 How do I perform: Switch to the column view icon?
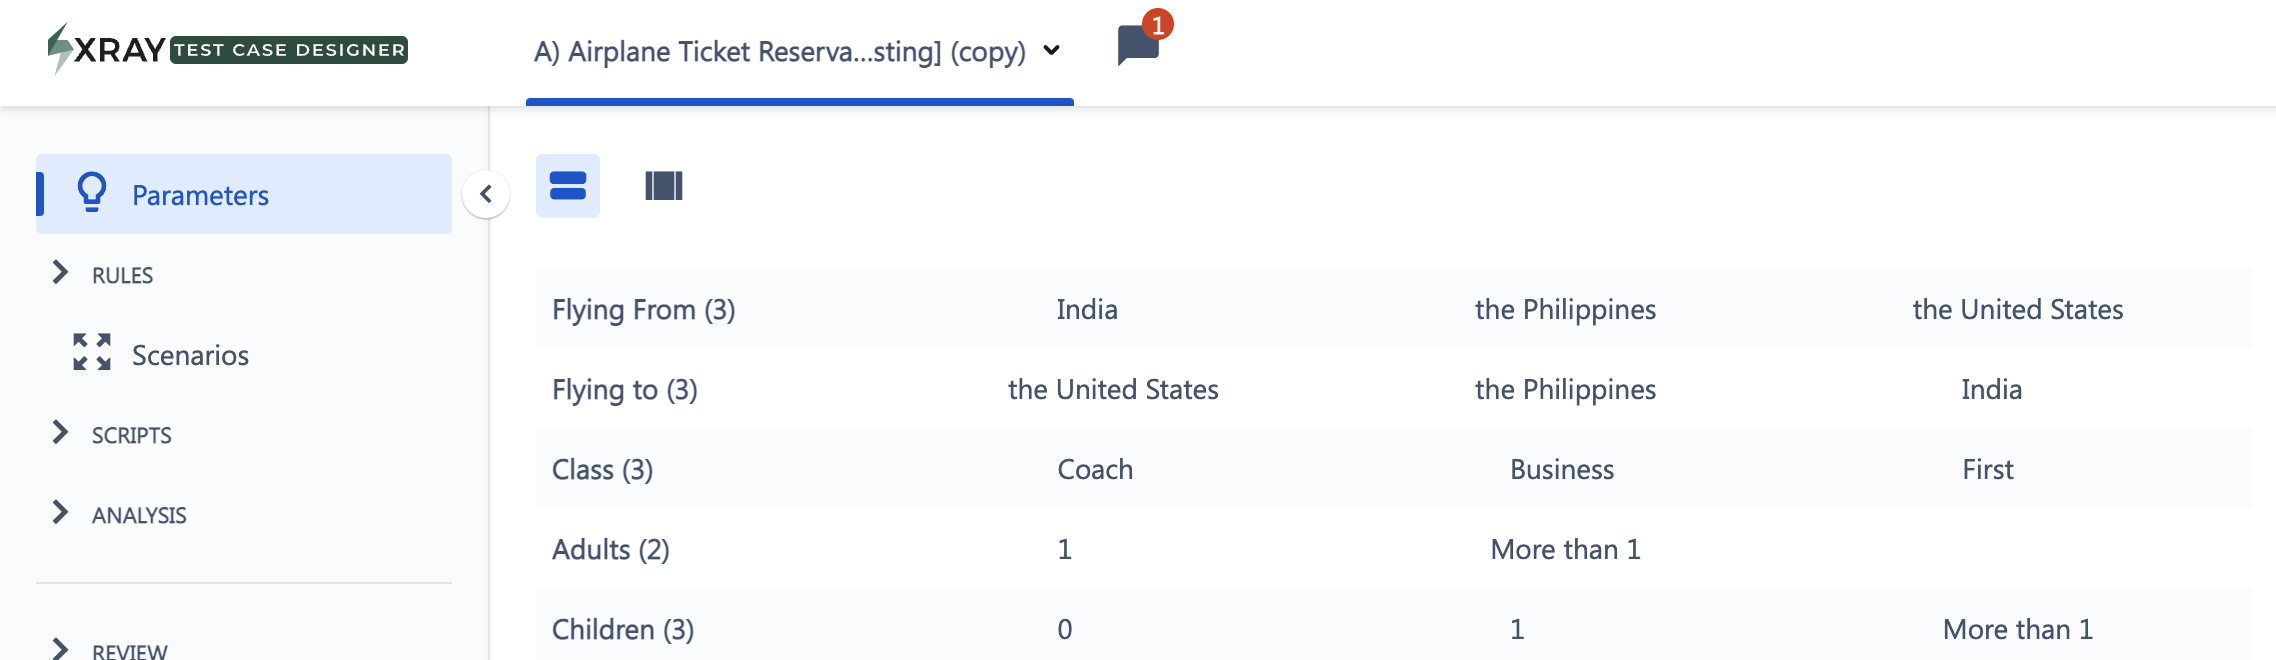pyautogui.click(x=664, y=186)
